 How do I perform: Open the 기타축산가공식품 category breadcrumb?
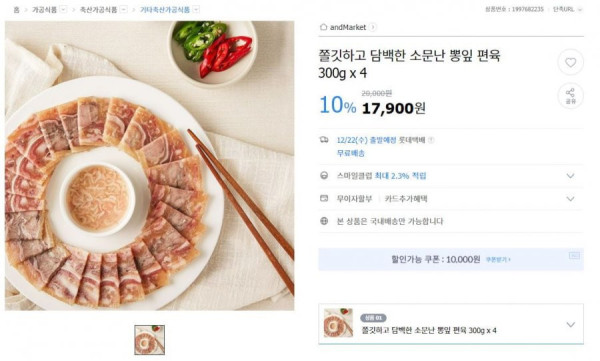coord(165,10)
